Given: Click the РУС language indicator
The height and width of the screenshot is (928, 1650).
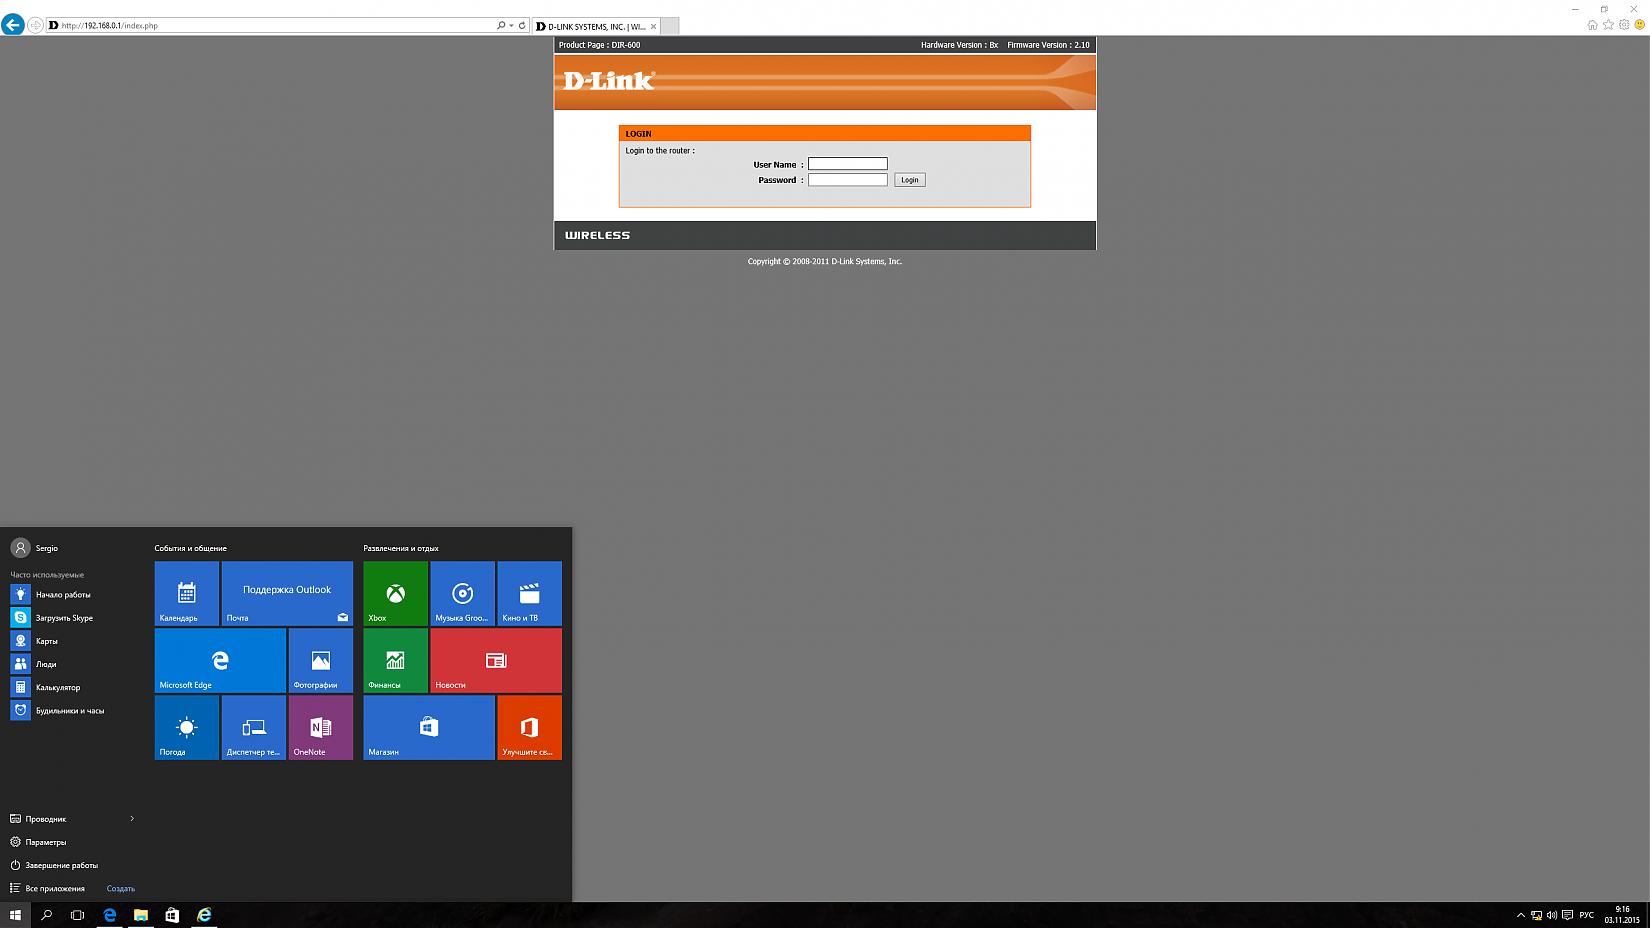Looking at the screenshot, I should click(x=1586, y=915).
